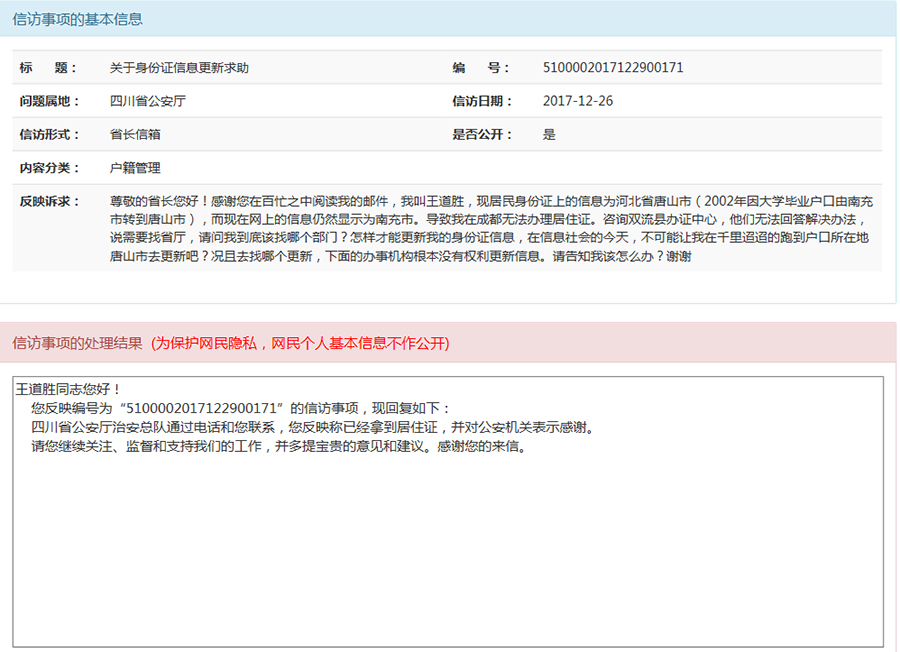Click the 标题 field label
The image size is (900, 652).
47,68
